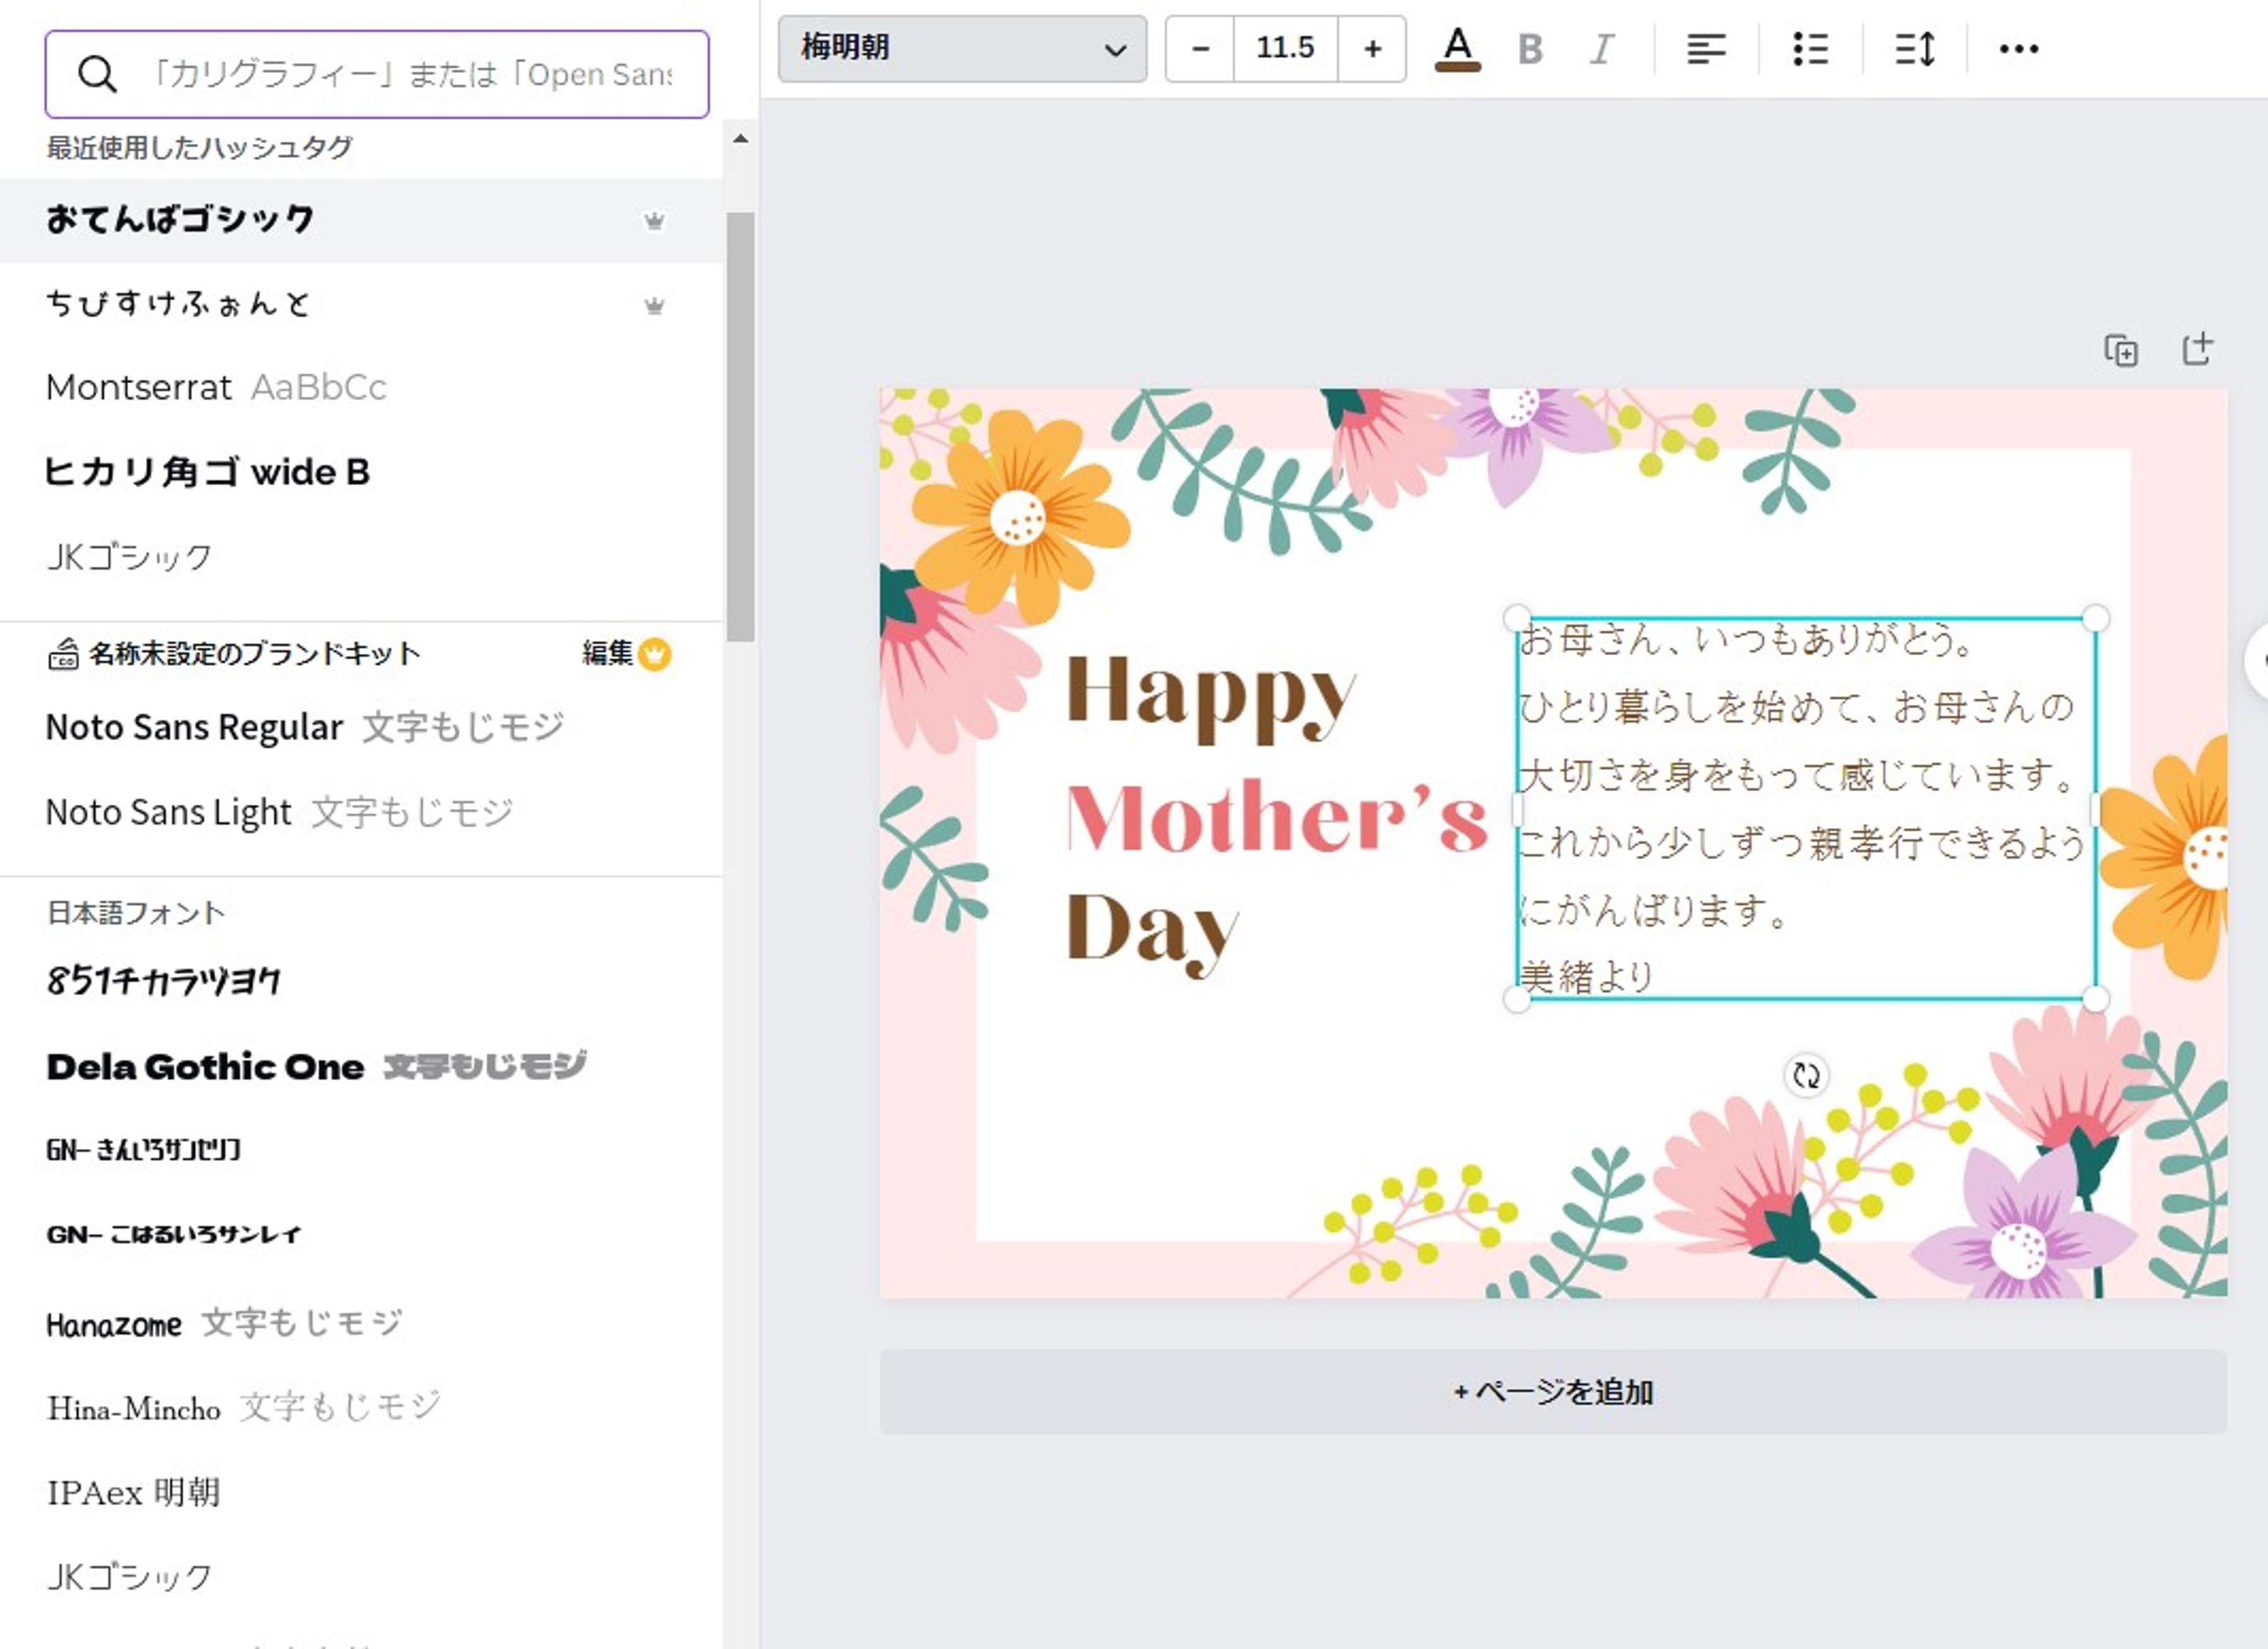Click the brand kit icon
This screenshot has height=1649, width=2268.
coord(63,654)
